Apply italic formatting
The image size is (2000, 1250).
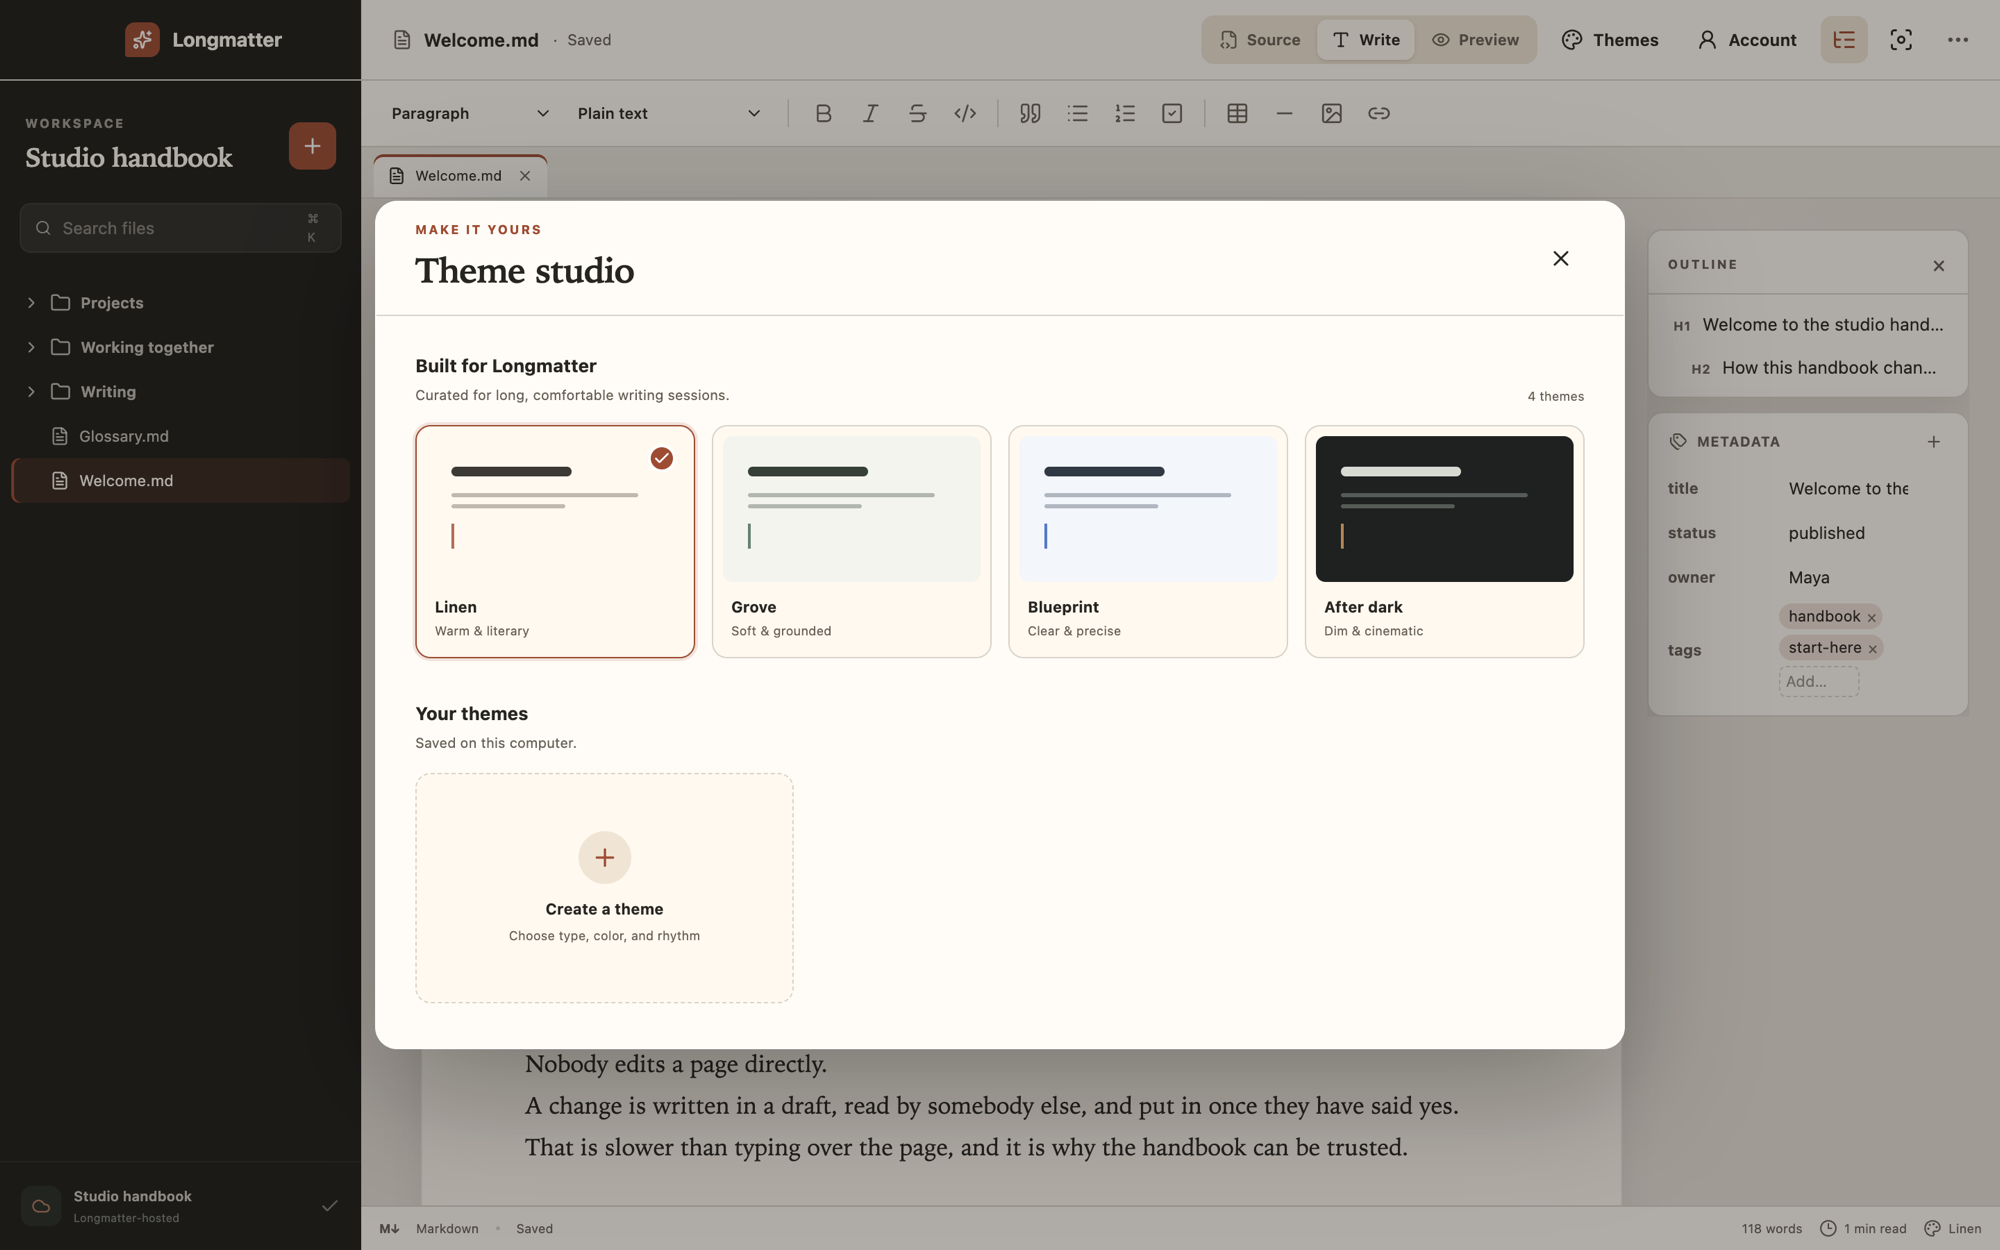tap(870, 113)
